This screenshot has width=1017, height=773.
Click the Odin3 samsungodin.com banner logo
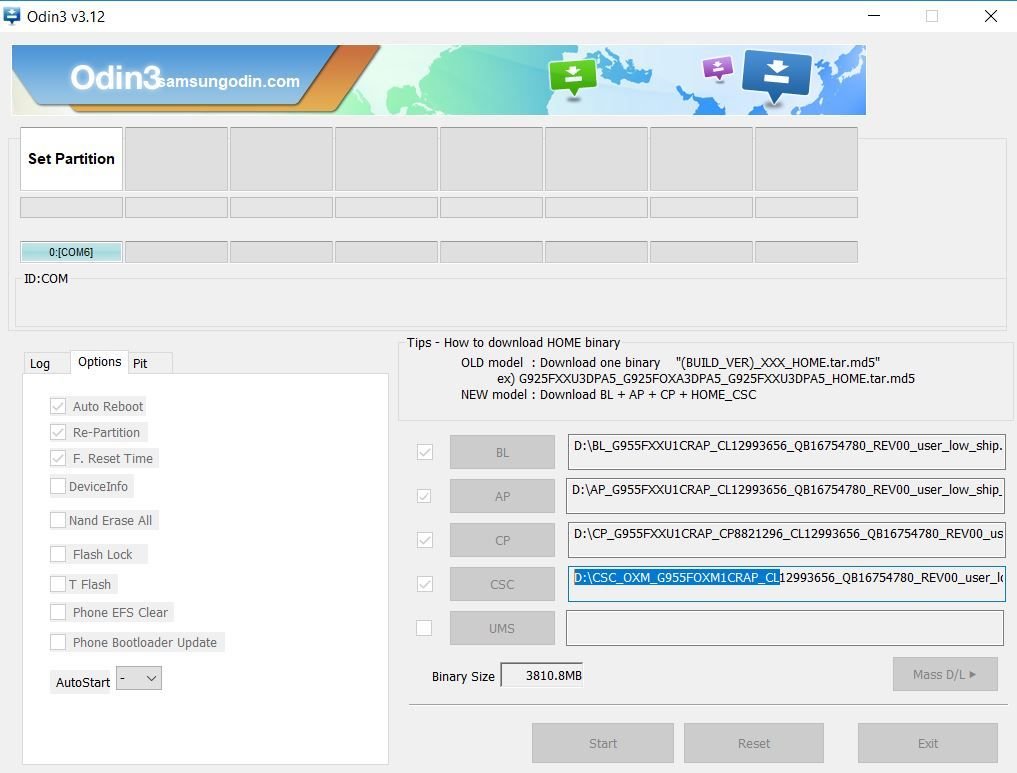pos(185,78)
